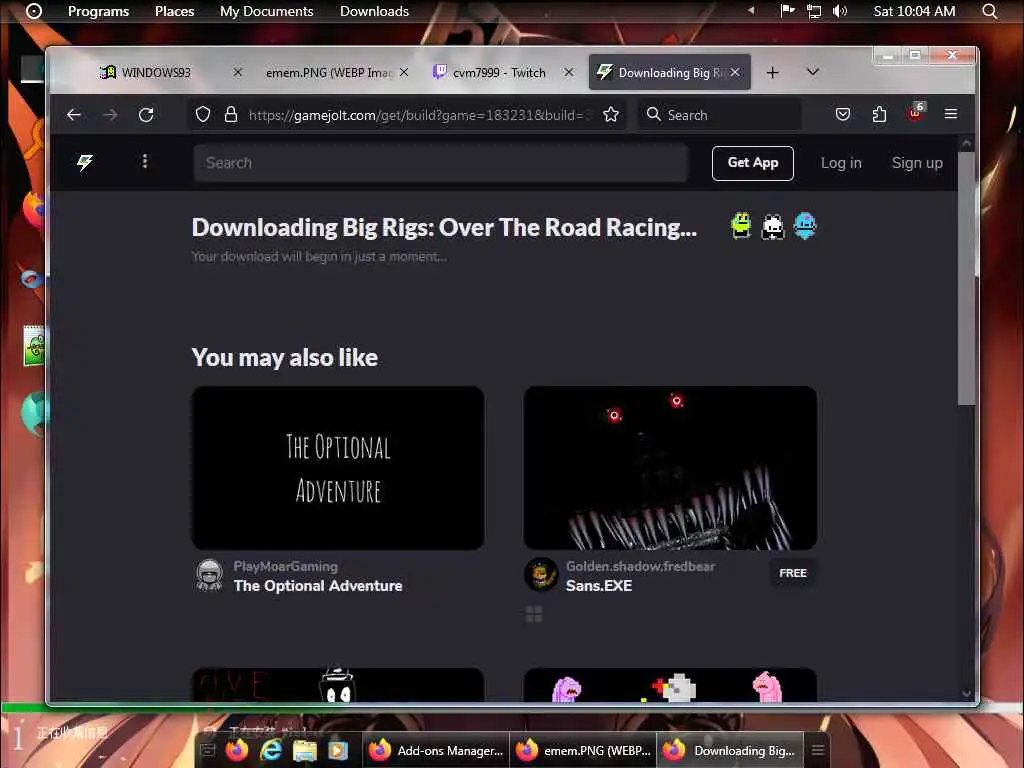Click Windows platform icon under Sans.EXE

point(534,614)
